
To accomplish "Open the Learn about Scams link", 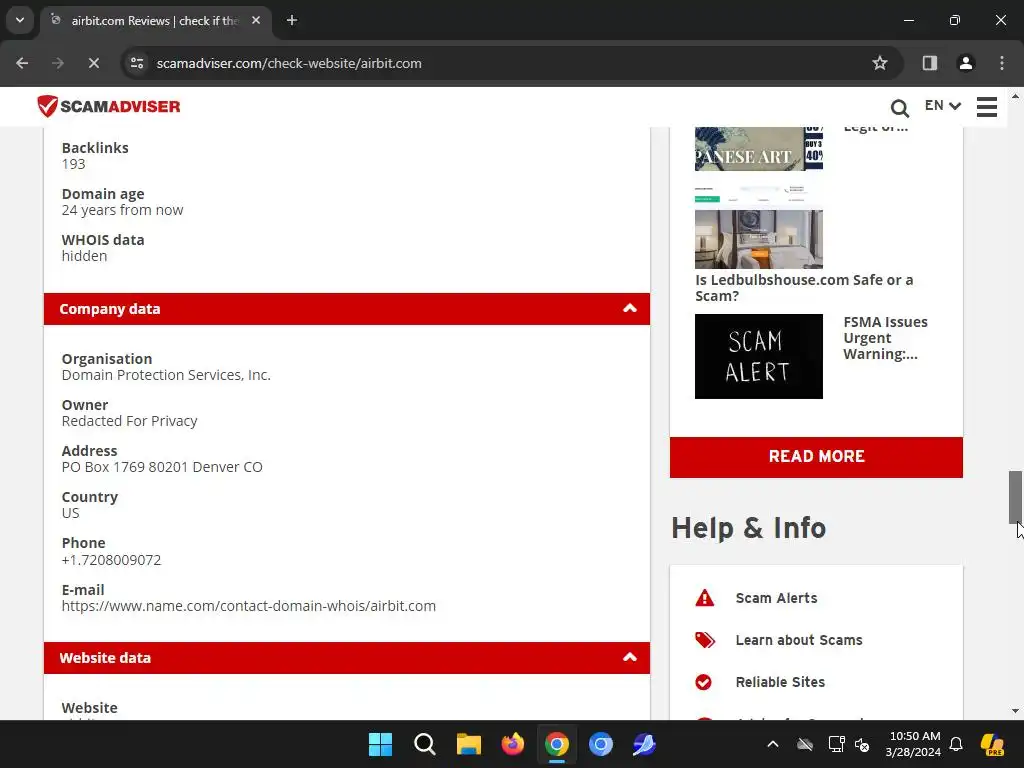I will pos(799,639).
